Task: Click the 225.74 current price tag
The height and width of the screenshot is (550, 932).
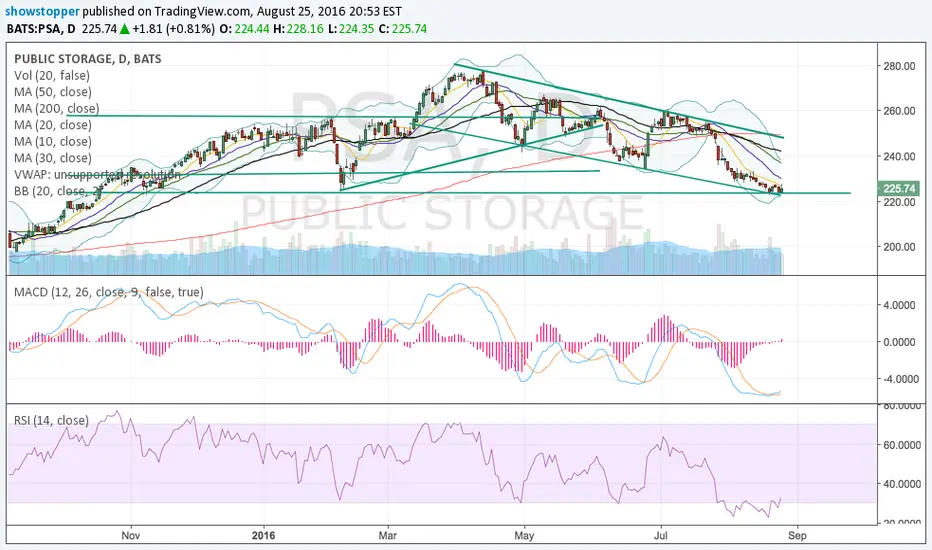Action: [899, 188]
